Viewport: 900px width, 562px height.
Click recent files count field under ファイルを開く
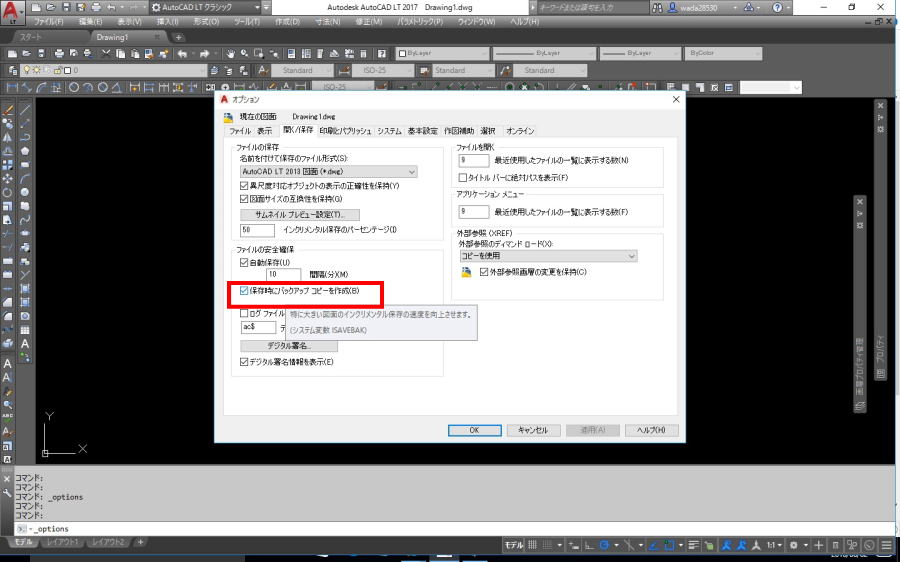click(474, 160)
